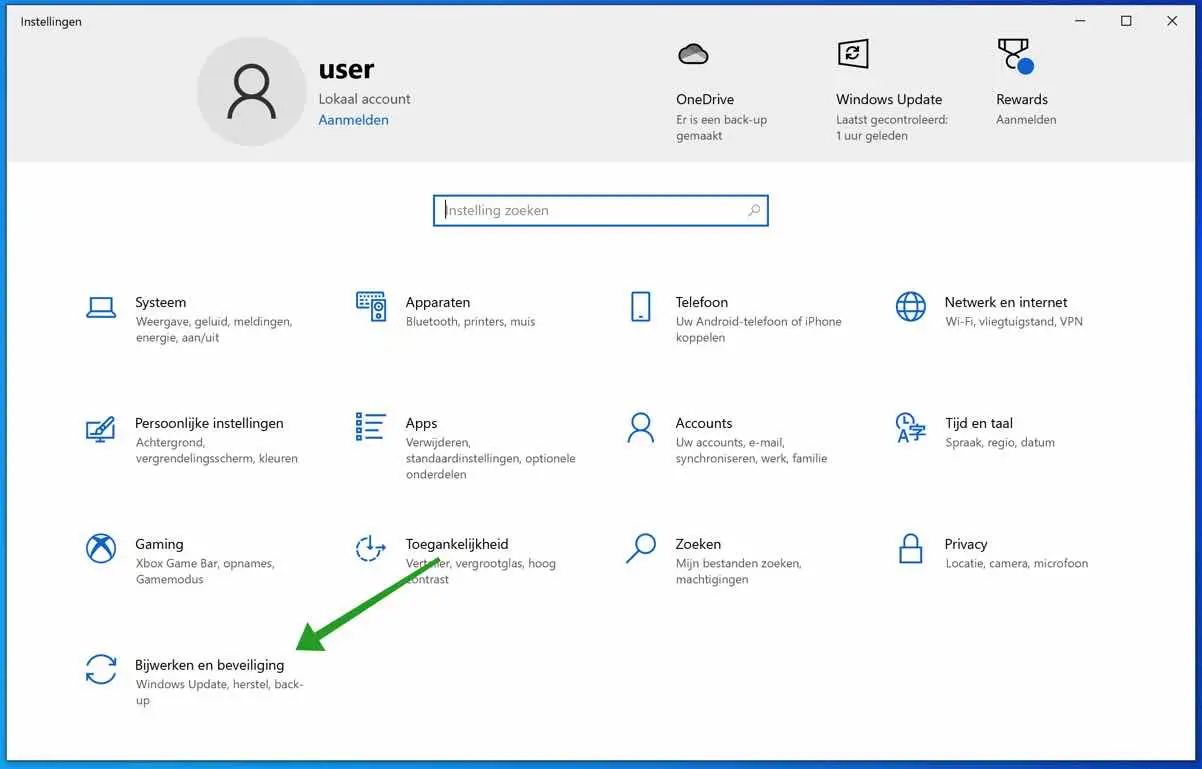Open the Persoonlijke instellingen title

[x=209, y=423]
